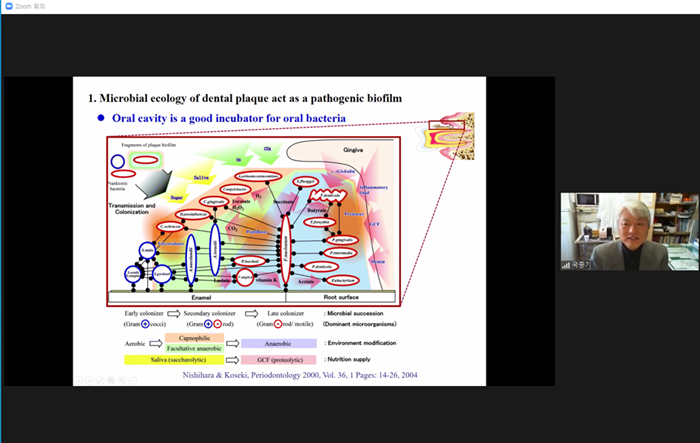Open the more options ellipsis on the slide
700x443 pixels.
[133, 380]
